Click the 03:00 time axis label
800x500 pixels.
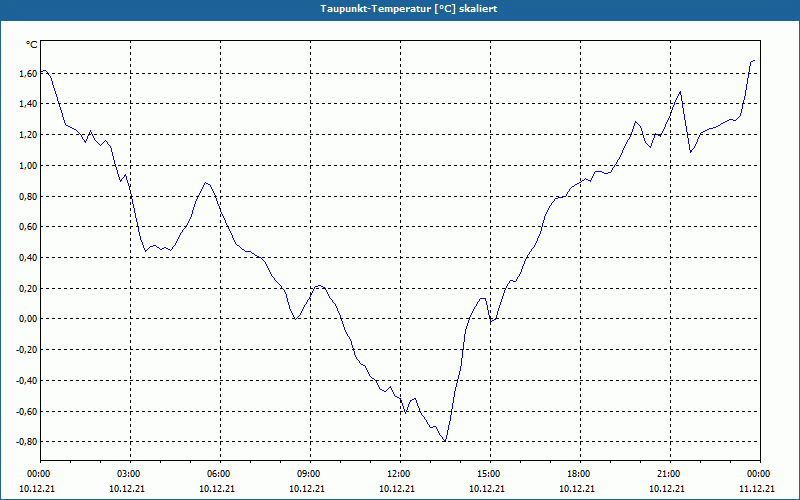[x=131, y=474]
